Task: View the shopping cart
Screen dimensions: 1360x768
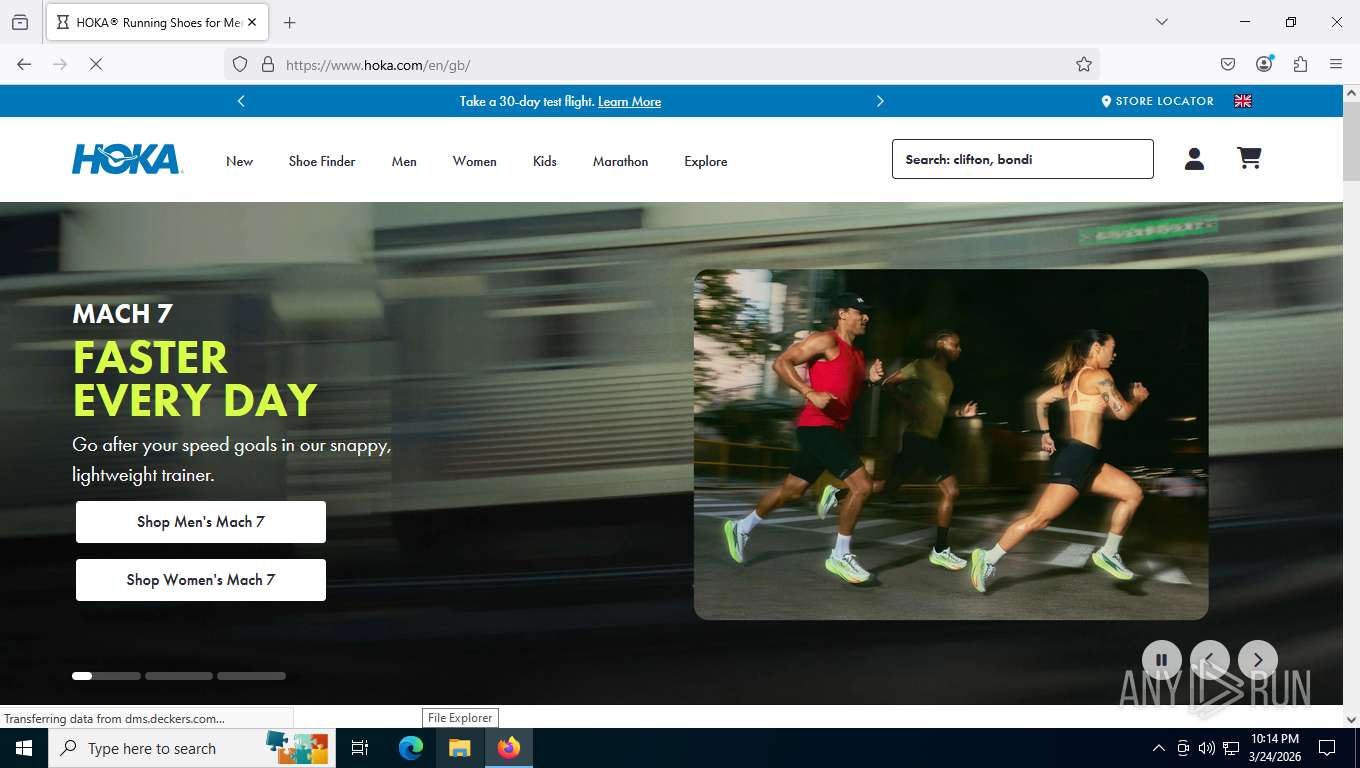Action: (x=1249, y=158)
